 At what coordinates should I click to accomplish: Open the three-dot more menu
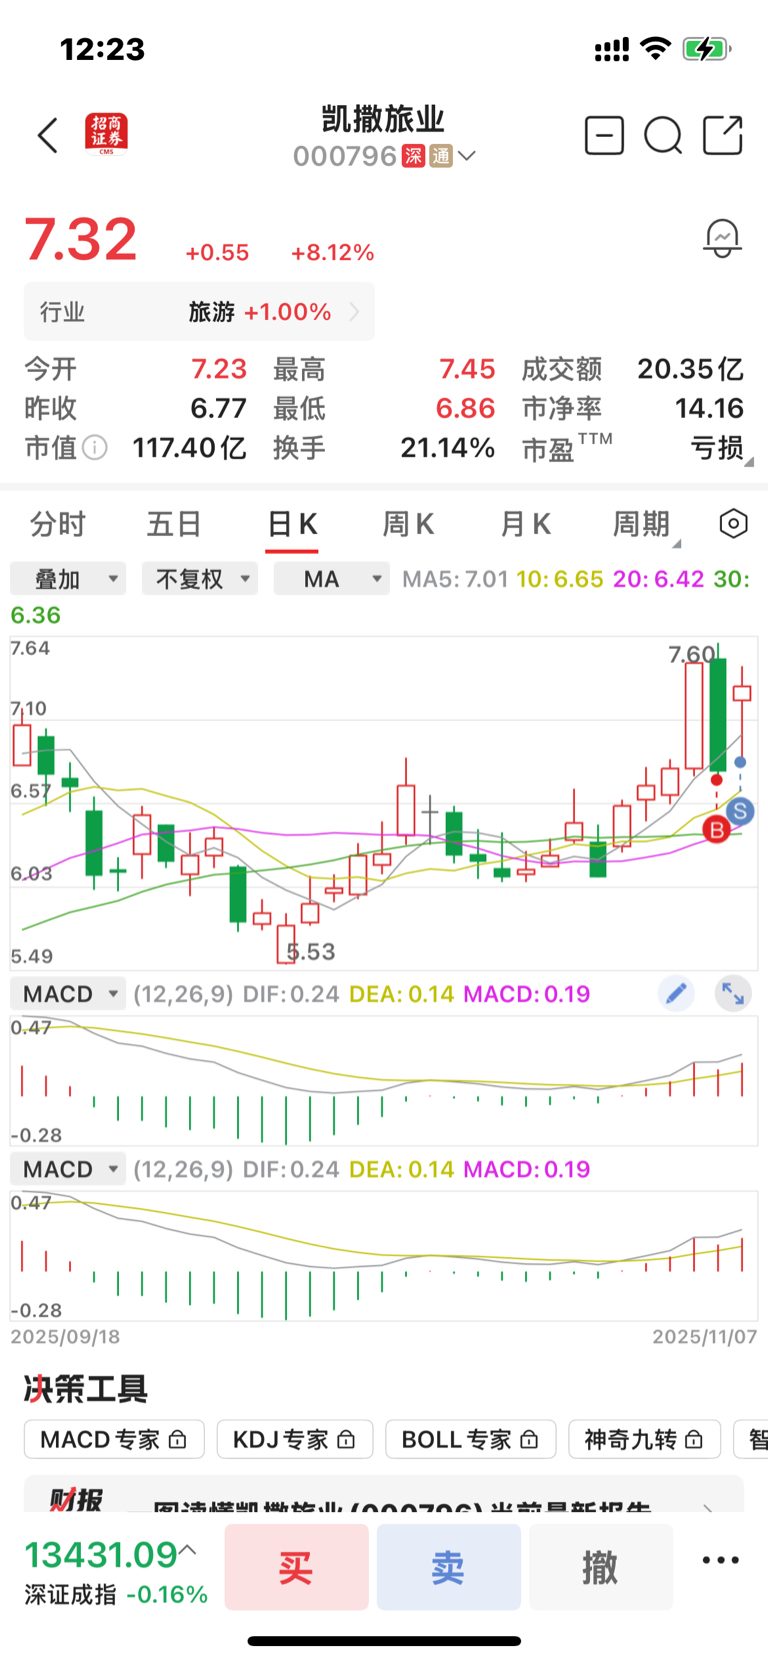[721, 1560]
